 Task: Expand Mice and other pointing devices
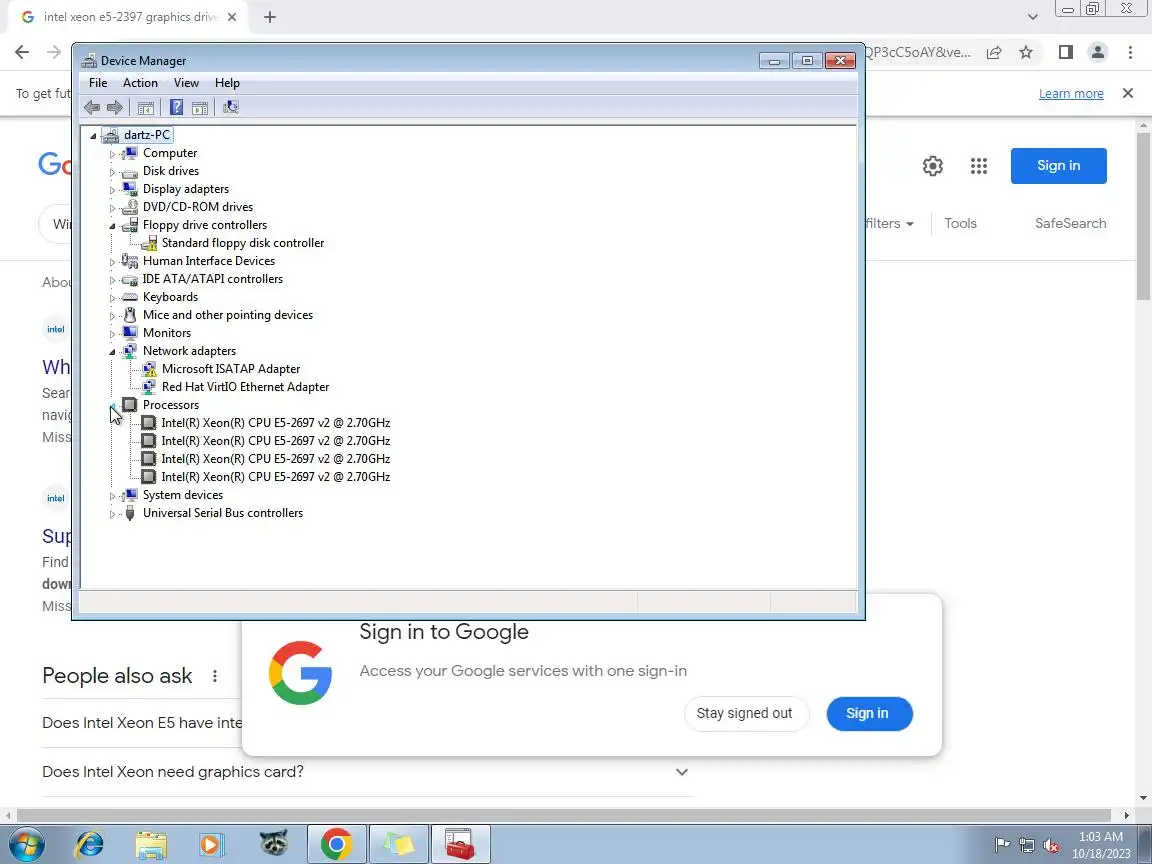point(112,316)
